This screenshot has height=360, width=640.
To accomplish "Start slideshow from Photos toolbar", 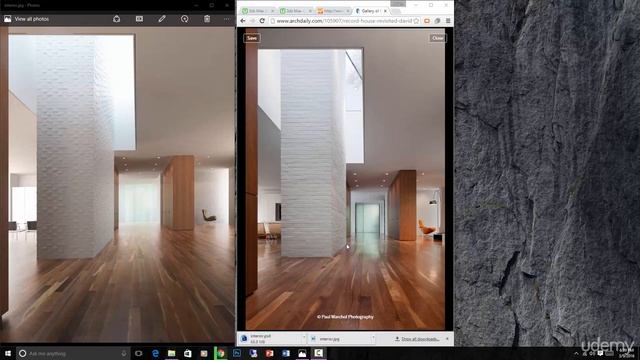I will [139, 19].
